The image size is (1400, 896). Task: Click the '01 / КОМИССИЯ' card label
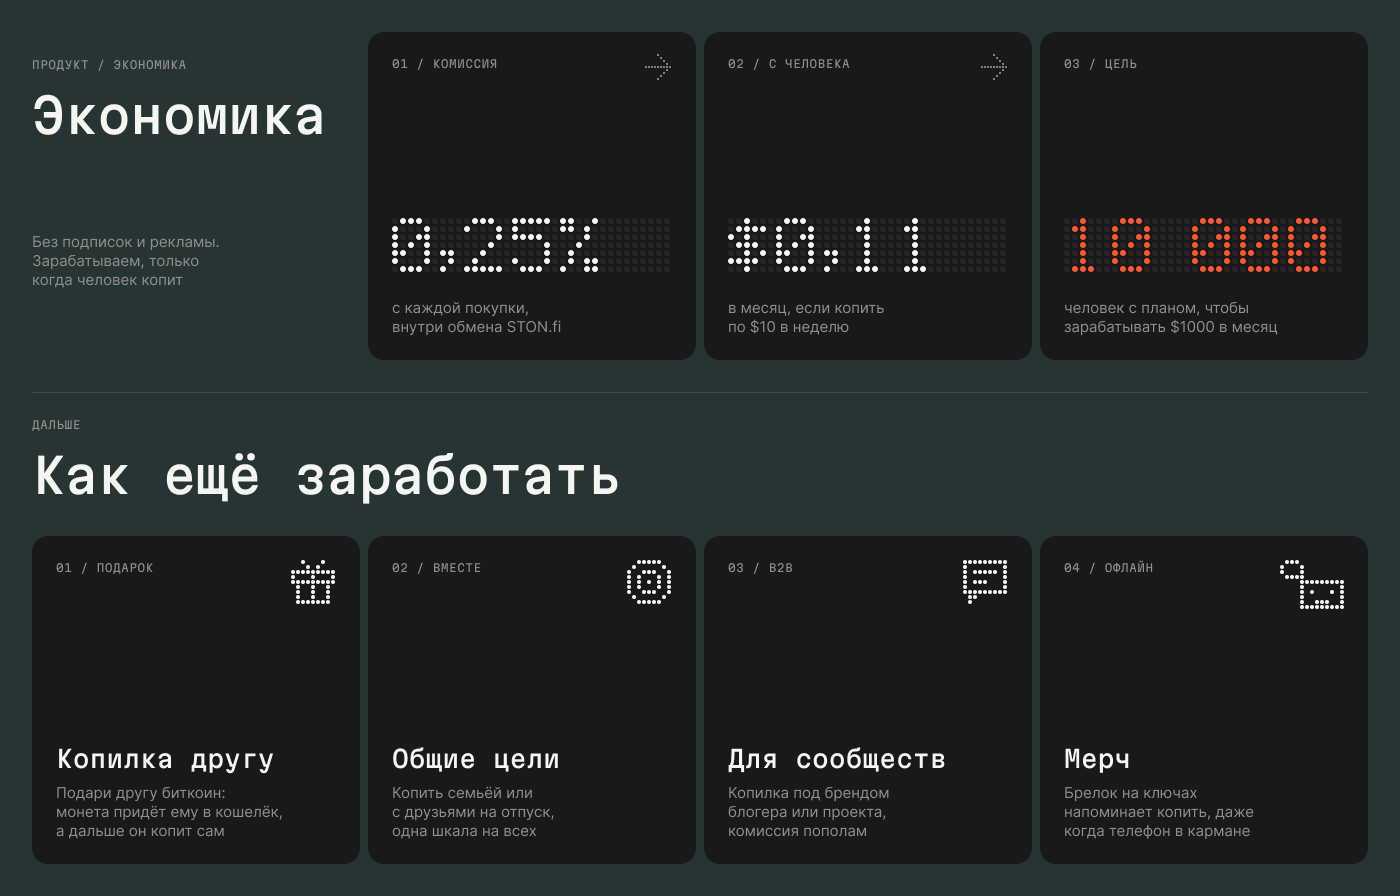click(x=445, y=64)
